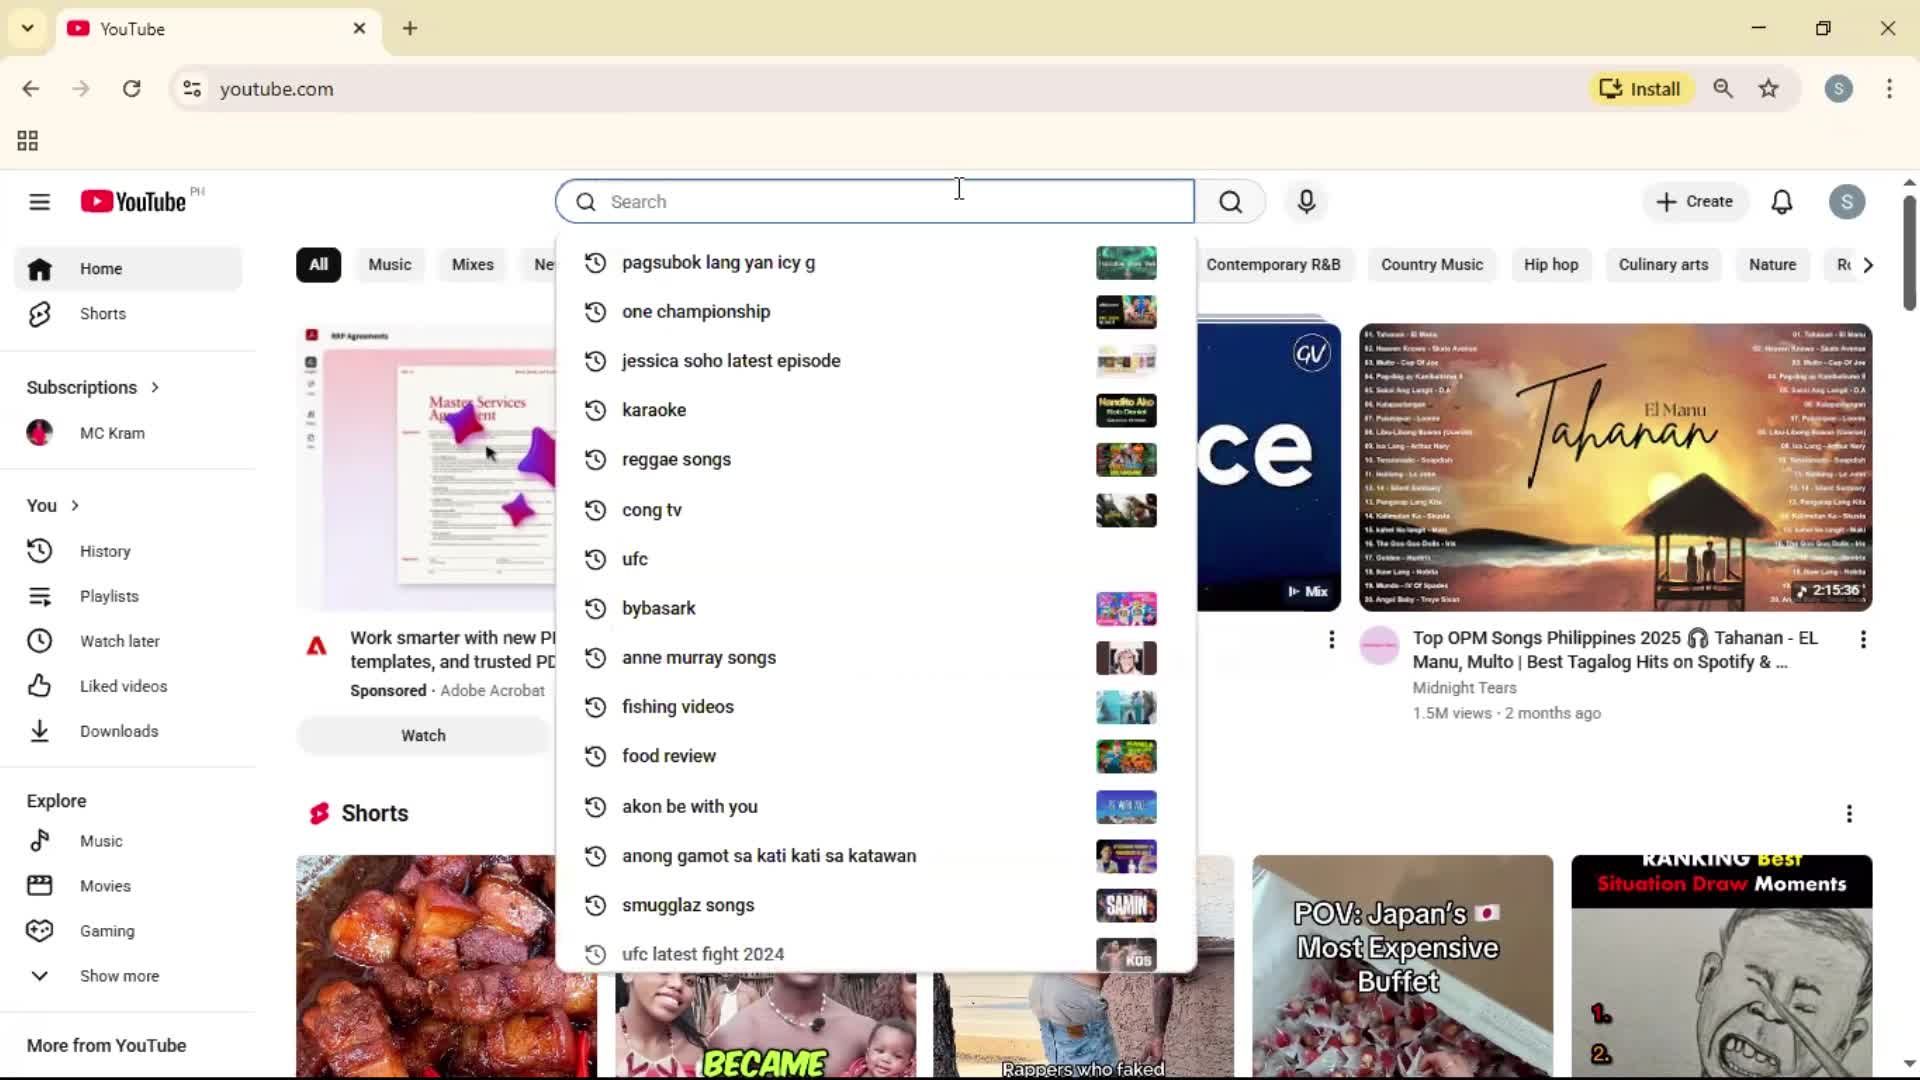Screen dimensions: 1920x1080
Task: Open the guide hamburger menu
Action: (x=39, y=201)
